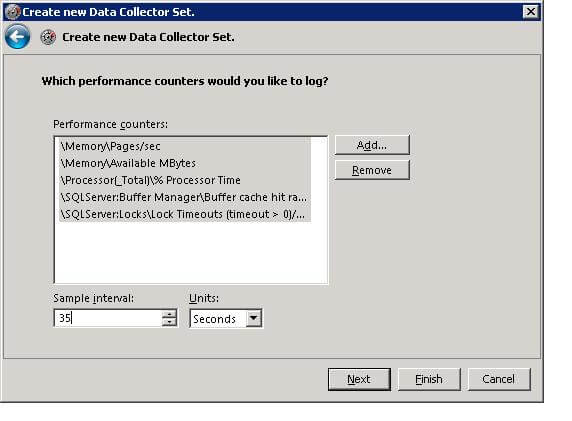572x421 pixels.
Task: Click the Data Collector Set wizard icon beside heading
Action: click(x=48, y=37)
